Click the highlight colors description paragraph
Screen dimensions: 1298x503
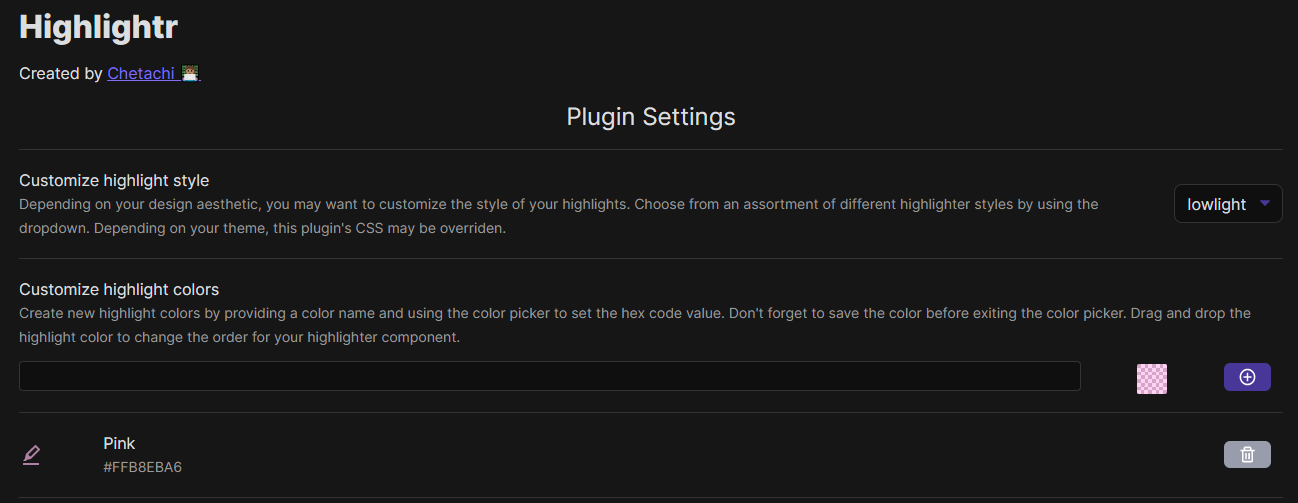[x=635, y=325]
